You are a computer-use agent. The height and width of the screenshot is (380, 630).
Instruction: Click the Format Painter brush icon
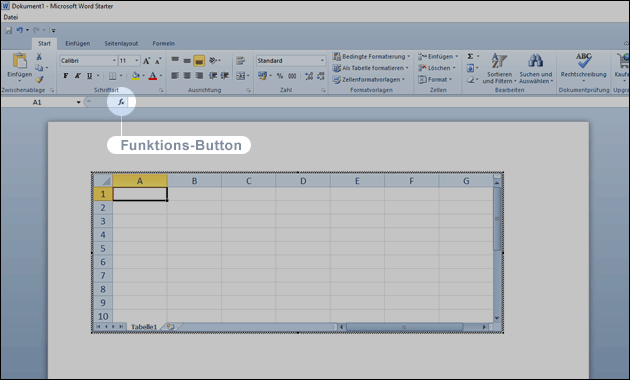click(39, 79)
